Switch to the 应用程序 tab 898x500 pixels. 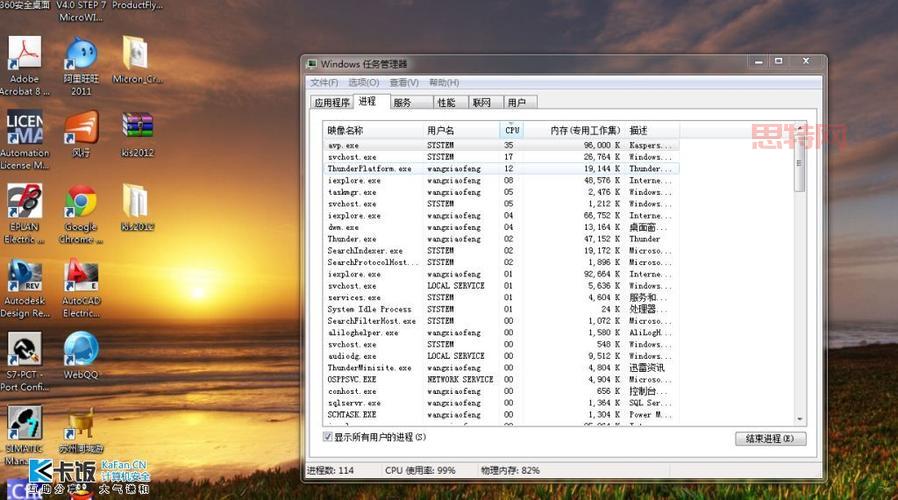(x=332, y=102)
